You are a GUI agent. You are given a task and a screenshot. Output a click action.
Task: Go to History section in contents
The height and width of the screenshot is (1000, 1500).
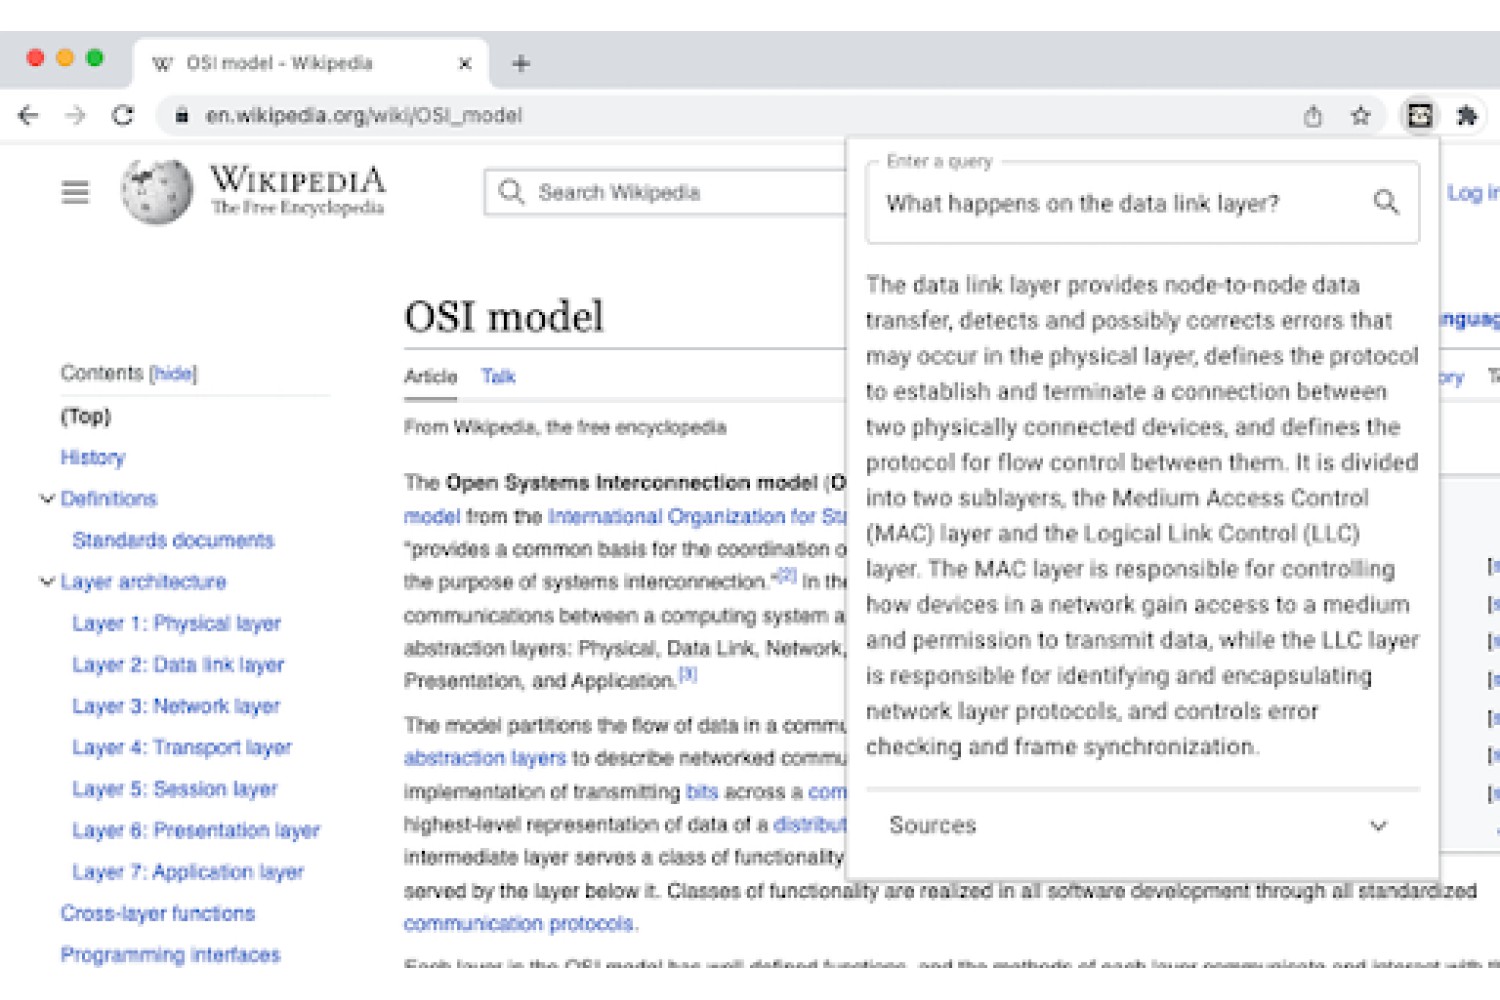(93, 457)
